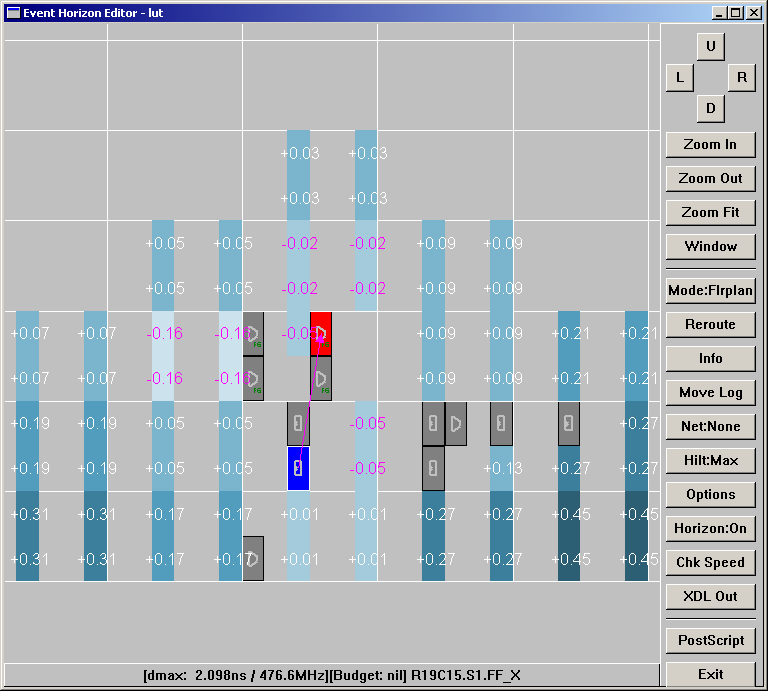The width and height of the screenshot is (768, 691).
Task: Click the flip-flop cell directly above the +0.13 value
Action: click(x=501, y=424)
